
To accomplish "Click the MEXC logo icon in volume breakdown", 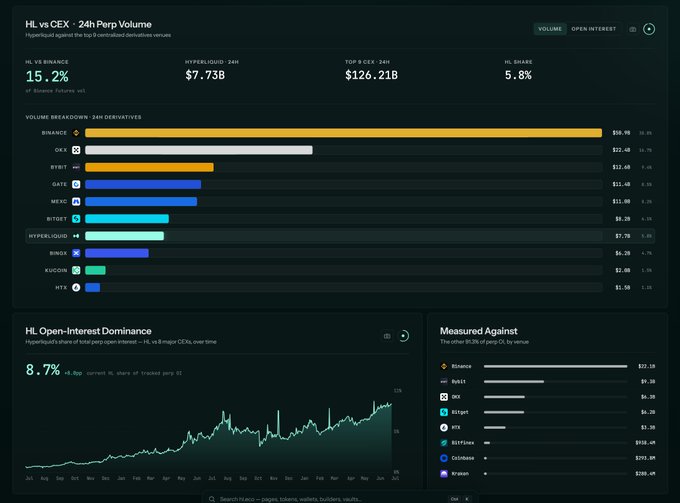I will (x=76, y=202).
